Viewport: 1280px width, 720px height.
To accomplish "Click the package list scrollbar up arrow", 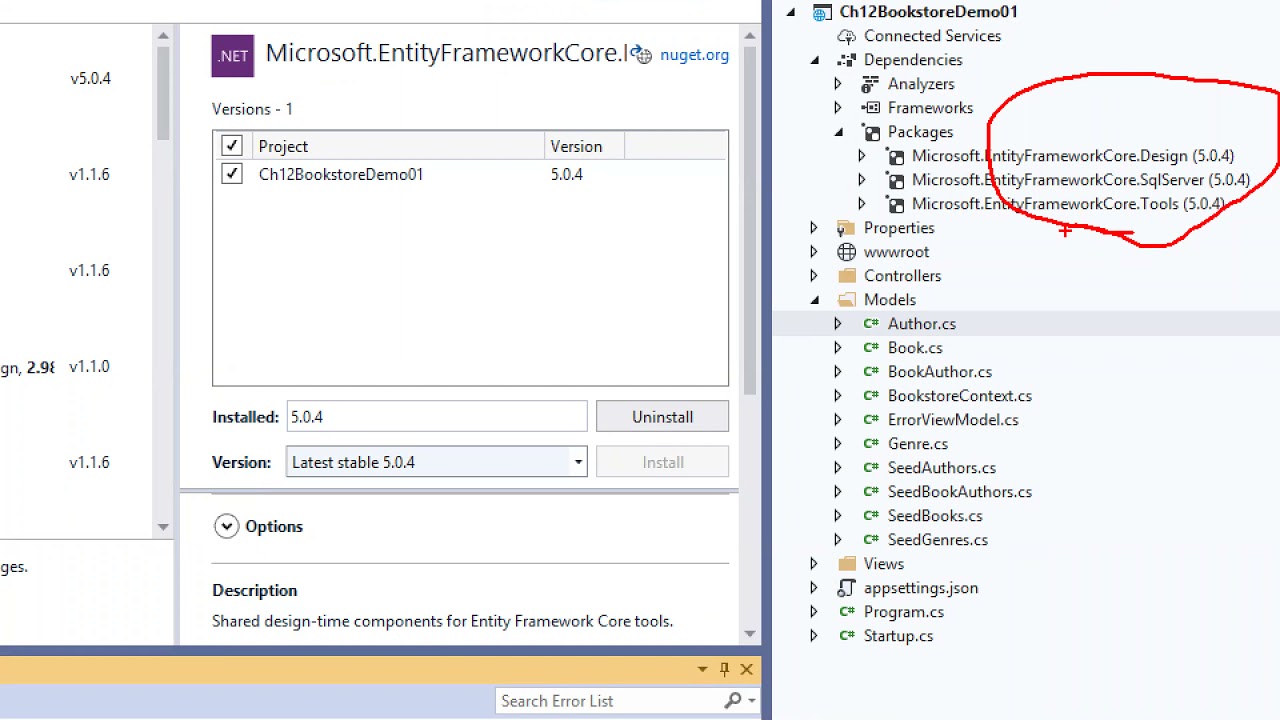I will tap(163, 36).
